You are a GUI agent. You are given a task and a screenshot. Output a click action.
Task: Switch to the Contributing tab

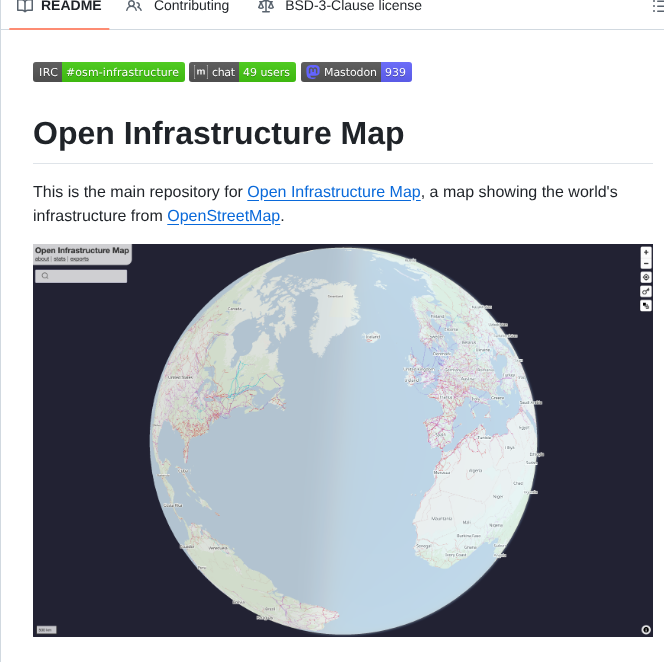point(177,7)
